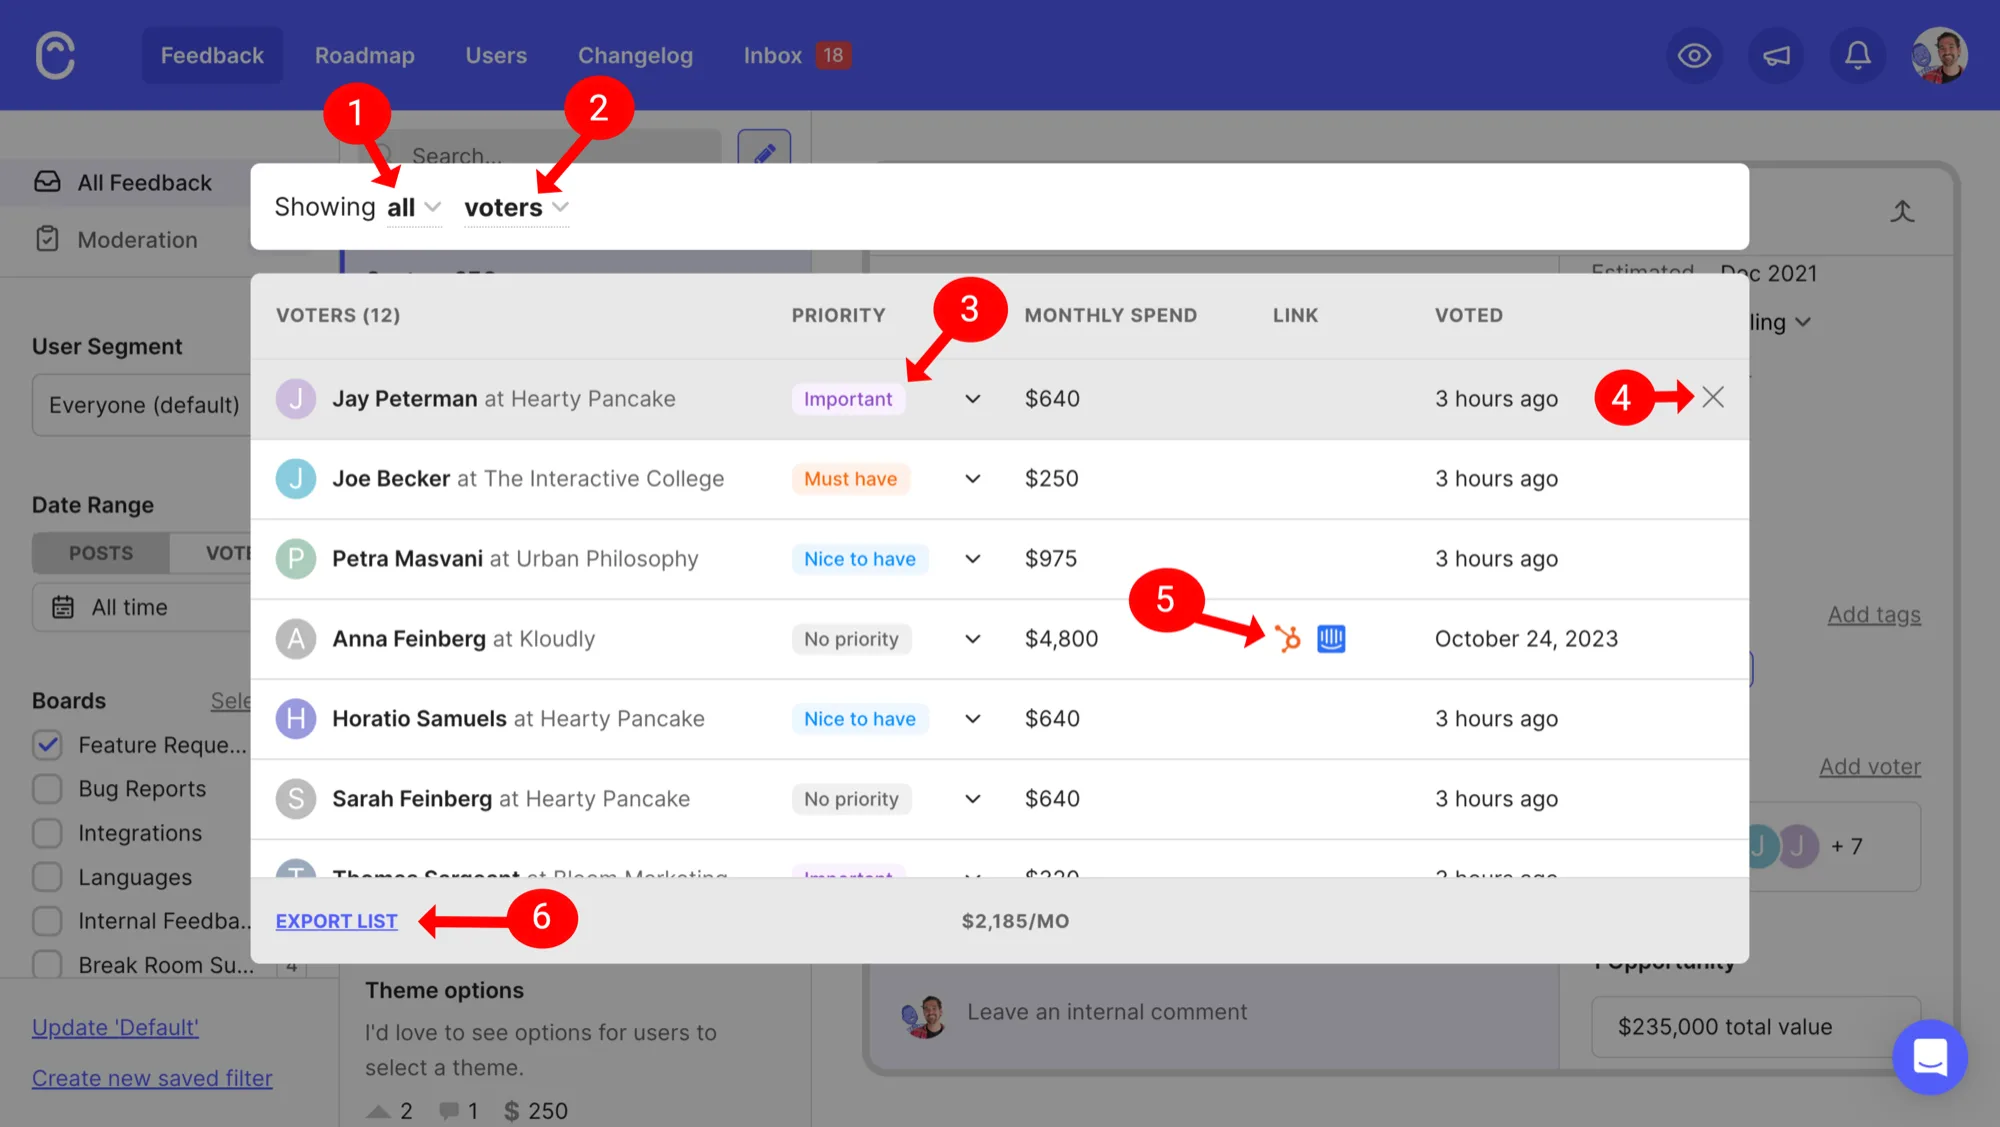Open the All Feedback sidebar item
Image resolution: width=2000 pixels, height=1127 pixels.
(x=125, y=182)
